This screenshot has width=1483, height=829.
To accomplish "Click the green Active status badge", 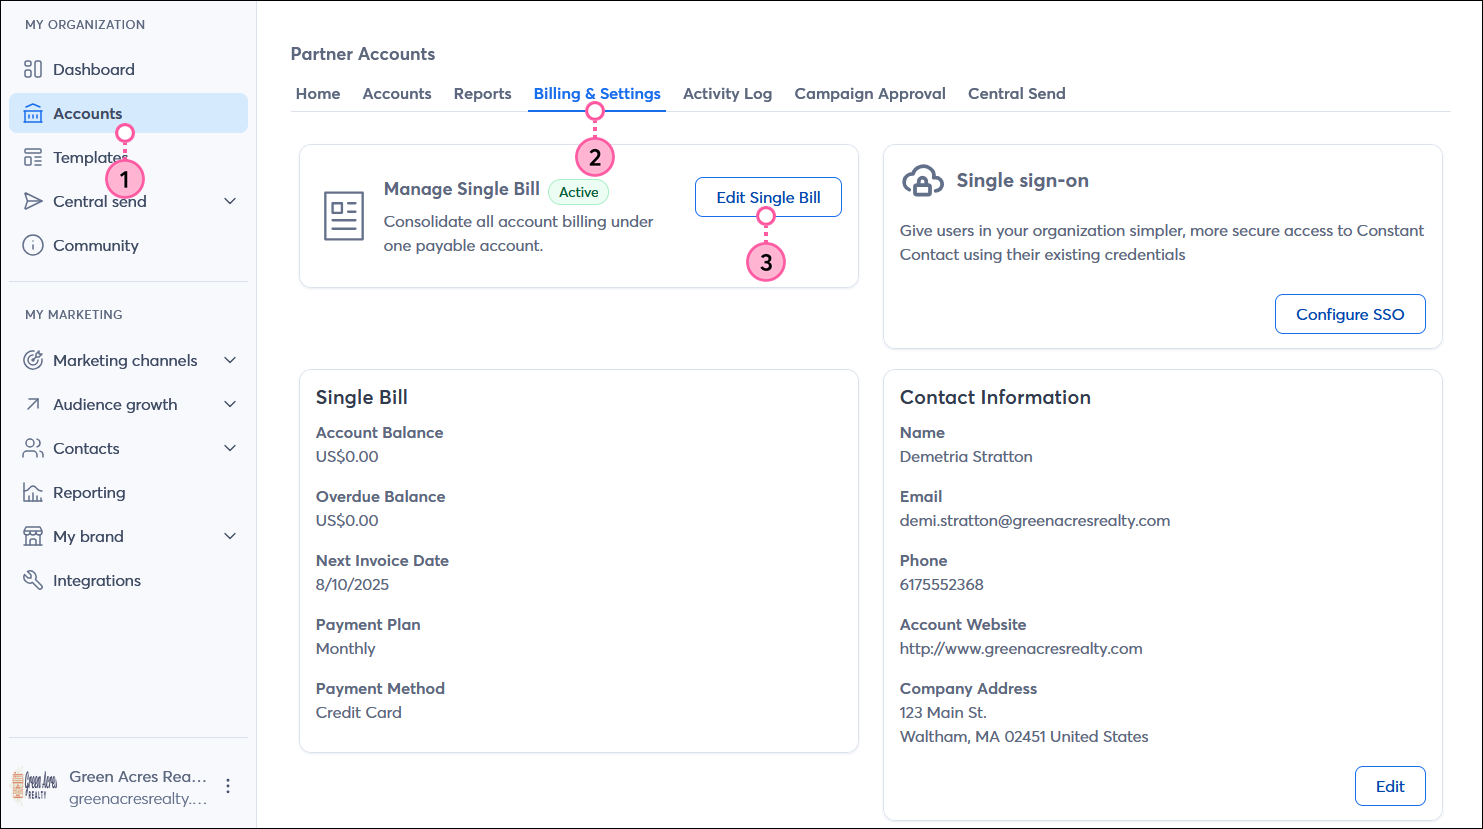I will [x=578, y=192].
